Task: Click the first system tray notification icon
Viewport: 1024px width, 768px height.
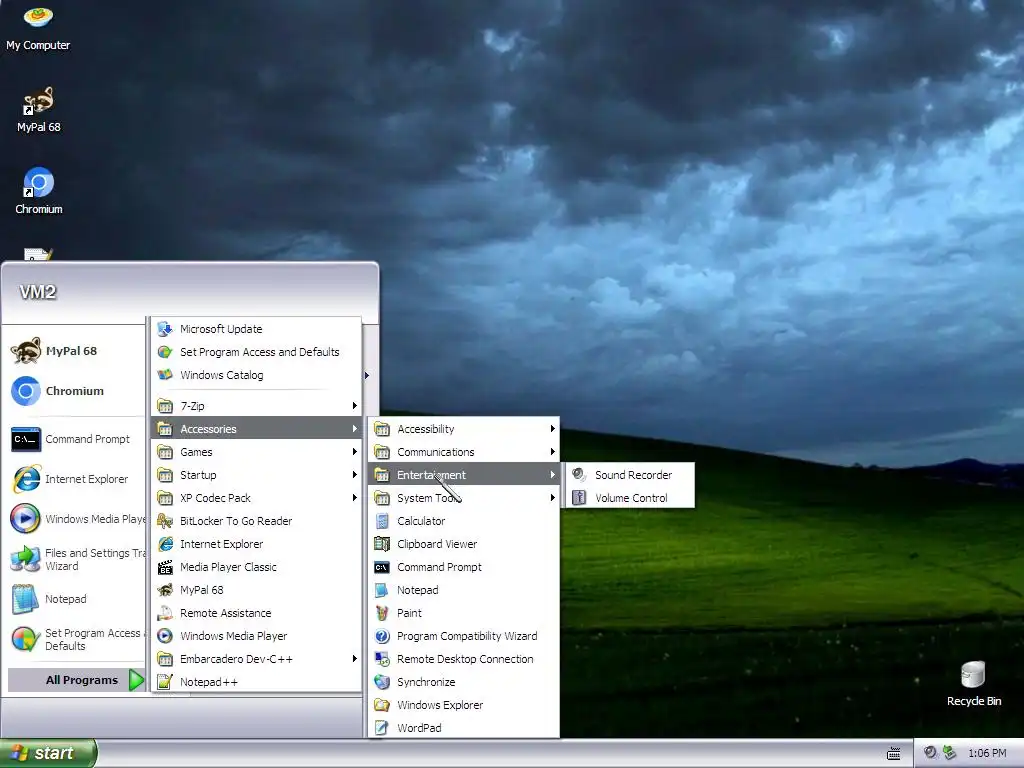Action: pos(930,753)
